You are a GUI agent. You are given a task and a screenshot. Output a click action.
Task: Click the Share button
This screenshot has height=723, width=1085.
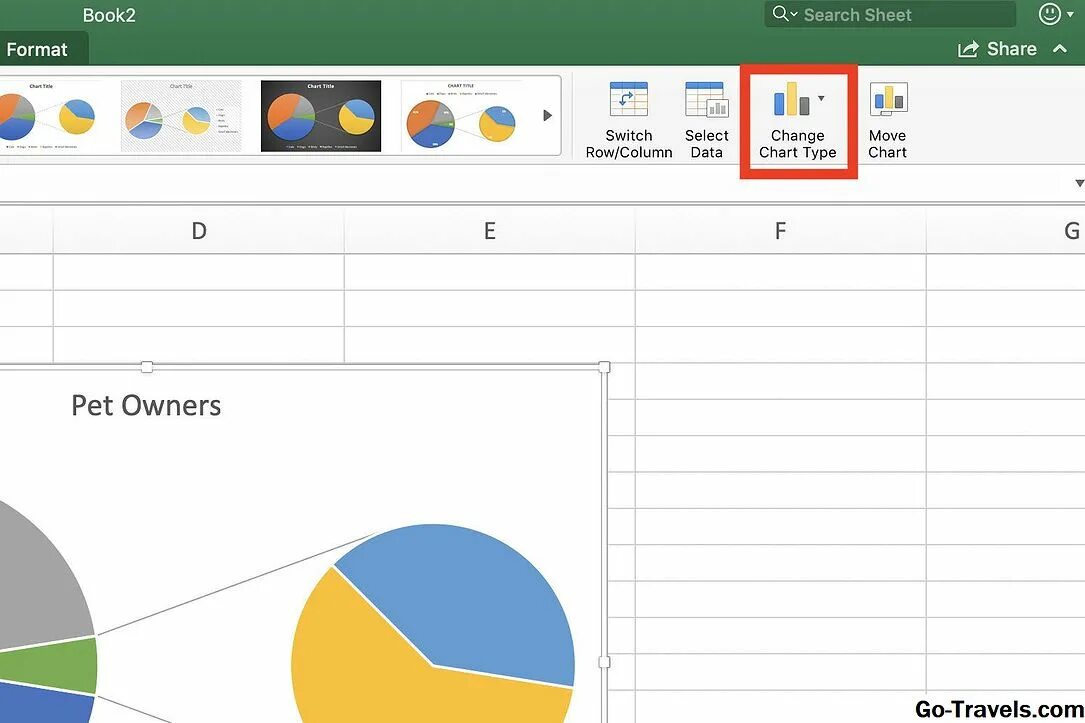point(997,49)
